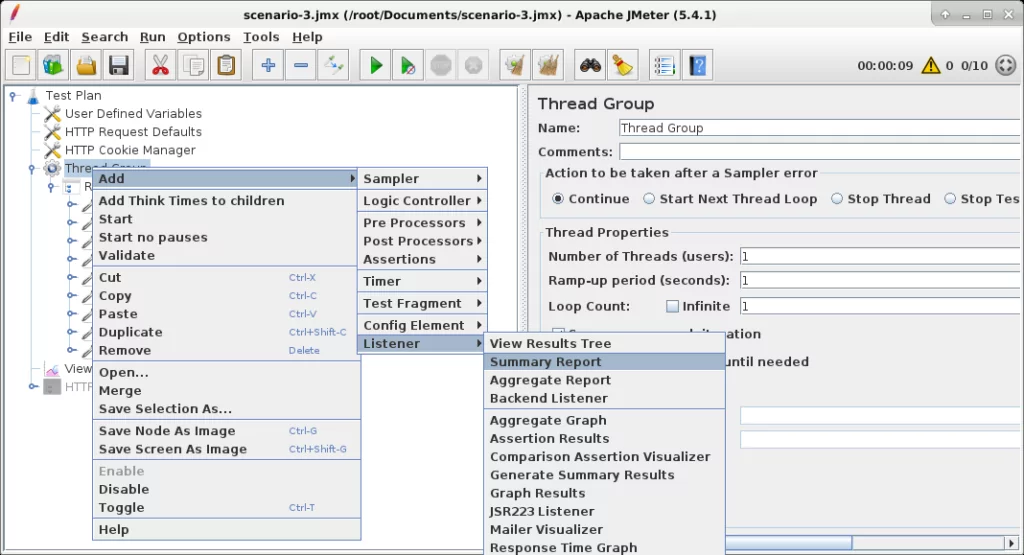Image resolution: width=1024 pixels, height=555 pixels.
Task: Open the Post Processors submenu
Action: pyautogui.click(x=422, y=242)
